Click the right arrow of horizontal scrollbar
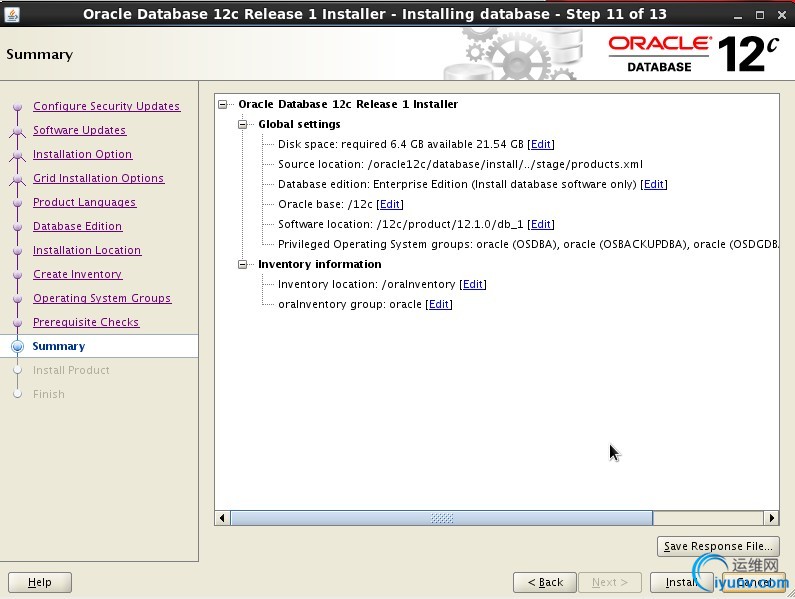795x599 pixels. click(x=771, y=518)
